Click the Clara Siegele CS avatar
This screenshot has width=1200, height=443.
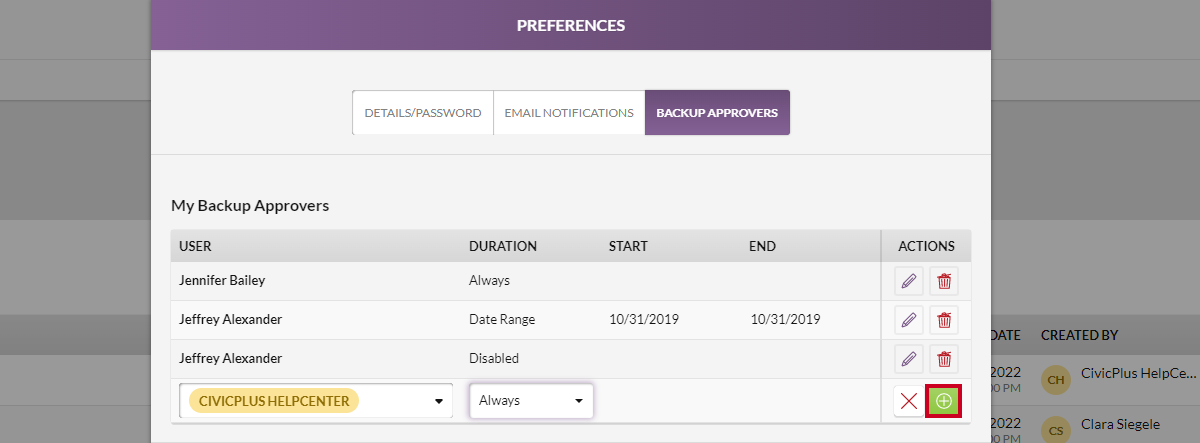(1056, 430)
